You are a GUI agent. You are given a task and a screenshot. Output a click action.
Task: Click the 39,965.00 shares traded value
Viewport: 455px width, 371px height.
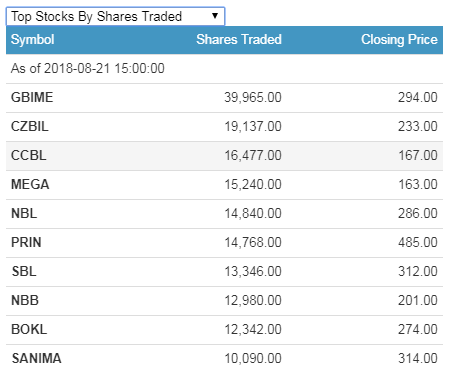(253, 97)
